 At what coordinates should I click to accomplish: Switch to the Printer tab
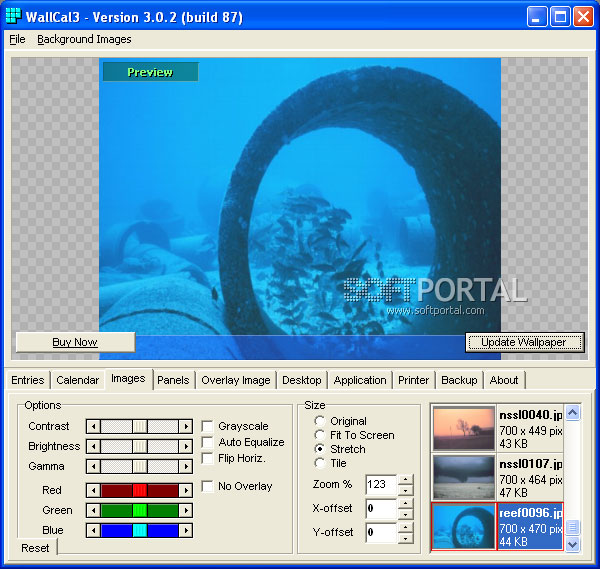click(x=413, y=380)
